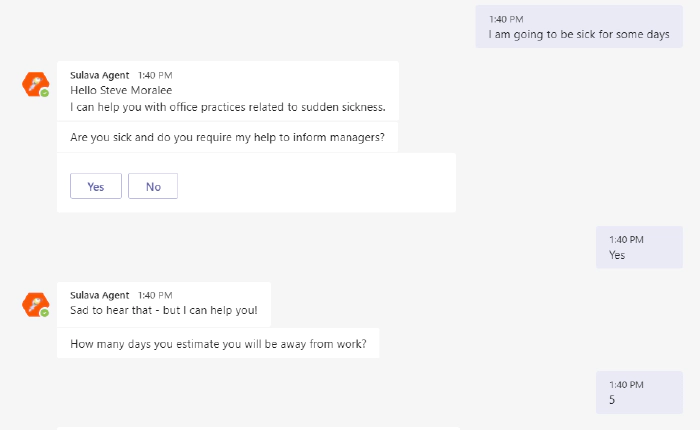Open Sulava Agent name above "Sad to hear that"
The height and width of the screenshot is (430, 700).
click(x=100, y=295)
